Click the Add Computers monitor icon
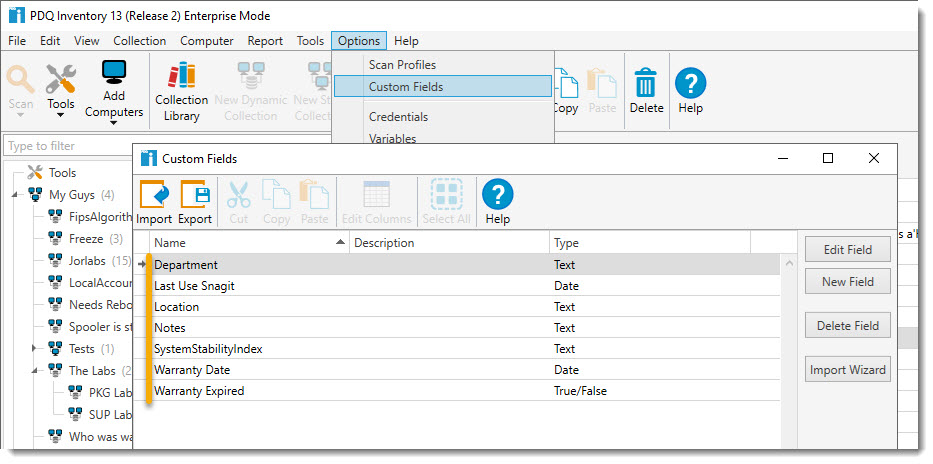Screen dimensions: 933x464 coord(114,74)
